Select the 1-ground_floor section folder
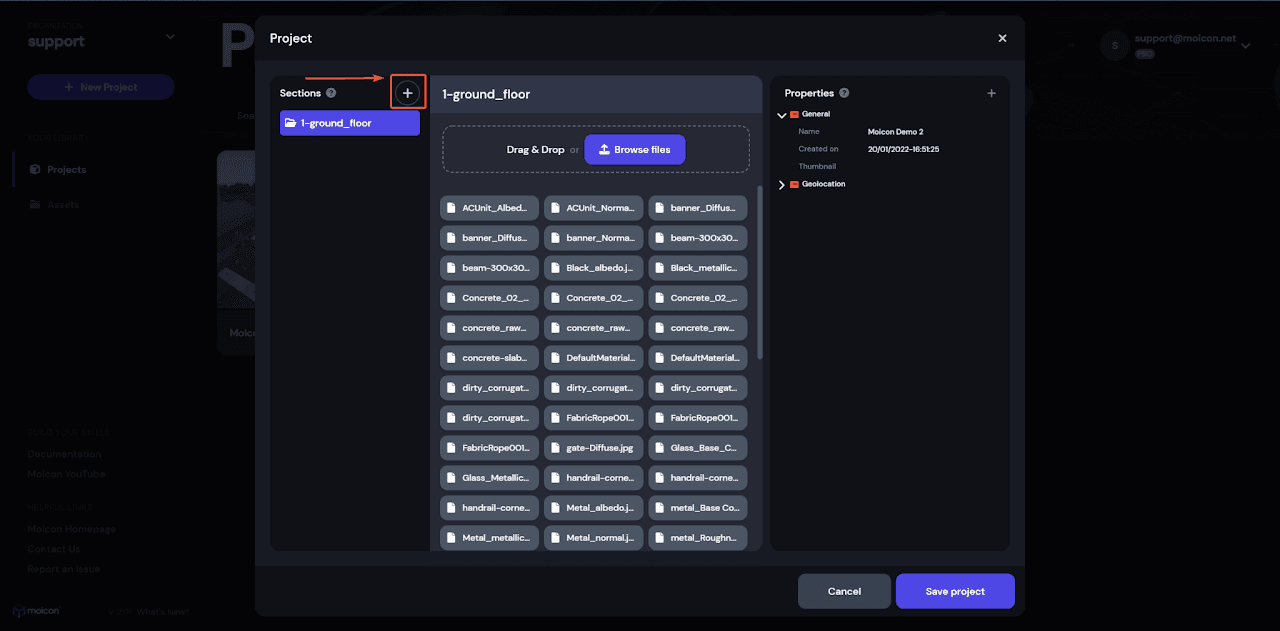The height and width of the screenshot is (631, 1280). coord(349,123)
